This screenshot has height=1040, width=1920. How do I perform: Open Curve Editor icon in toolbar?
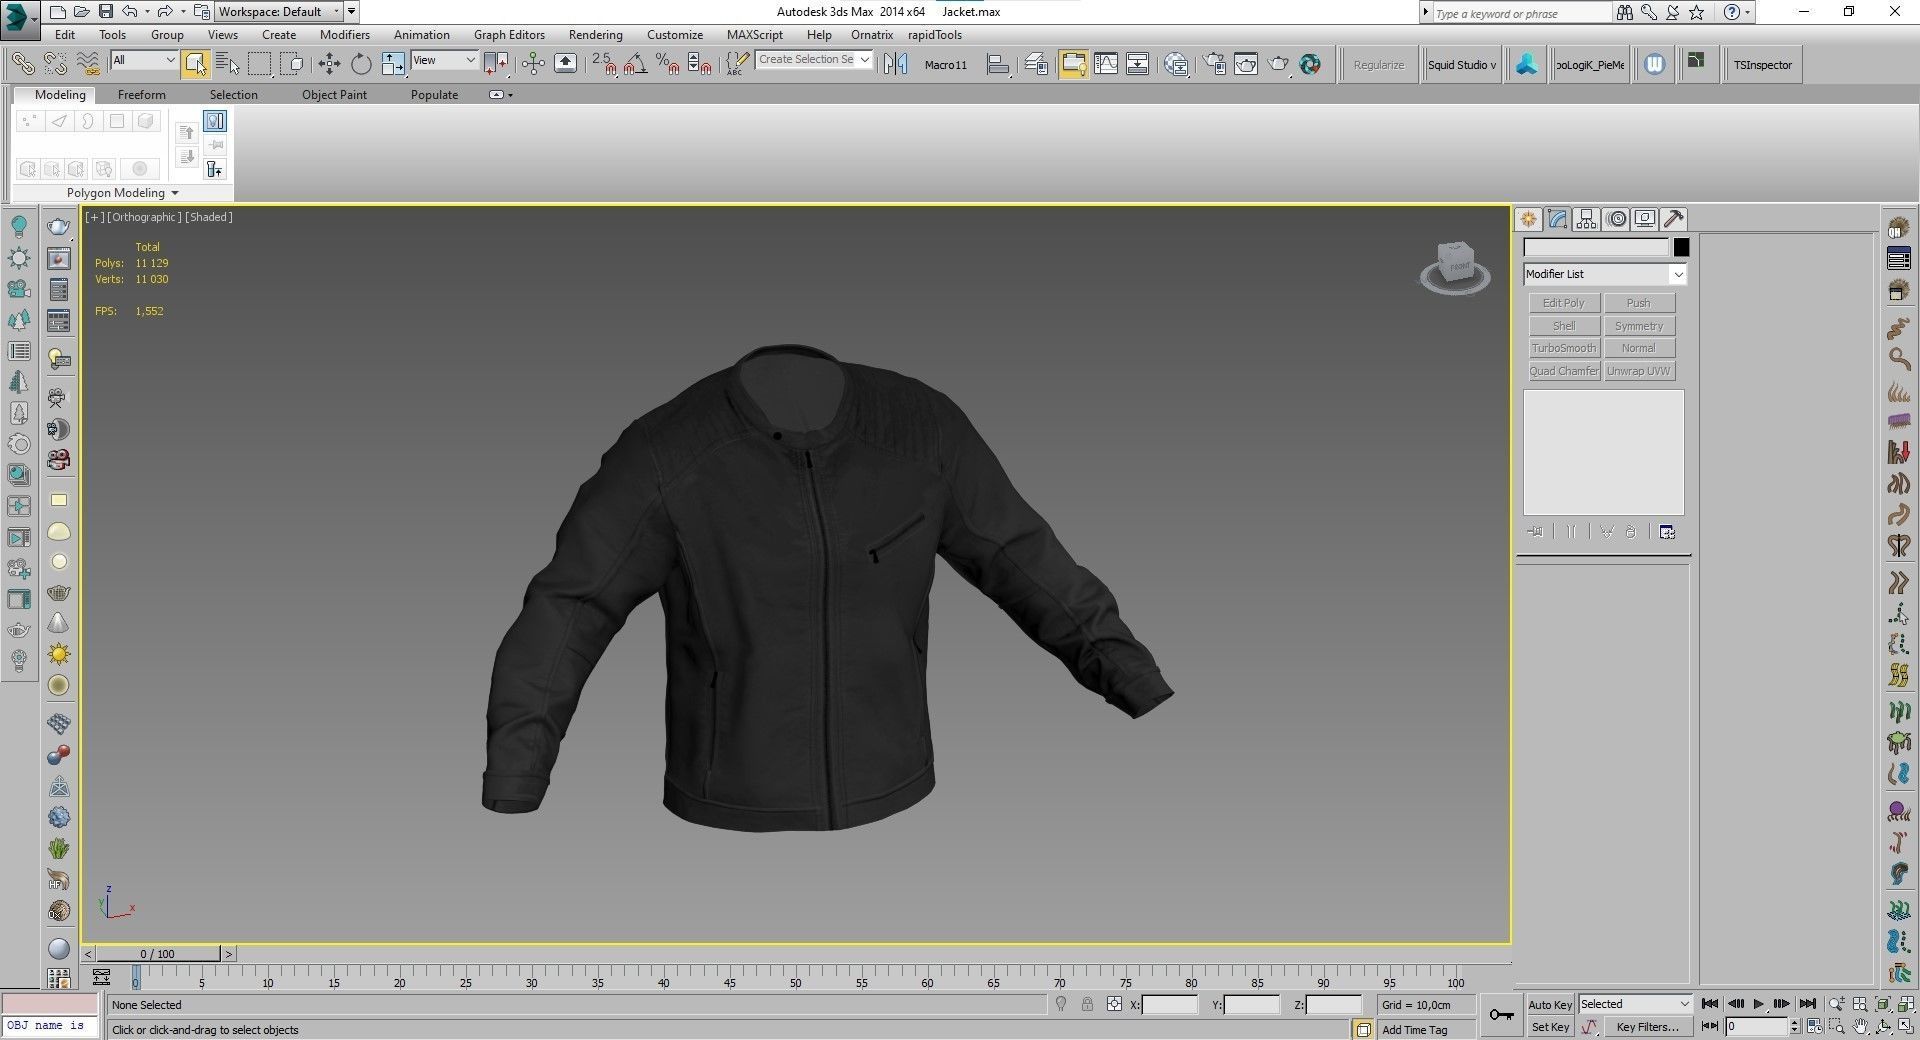[1106, 65]
